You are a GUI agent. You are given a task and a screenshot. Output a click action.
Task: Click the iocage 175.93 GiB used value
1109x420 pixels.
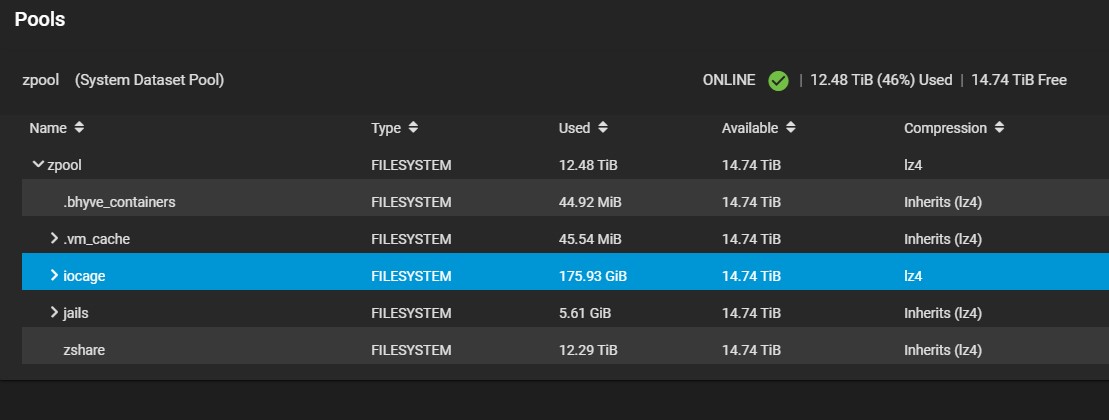click(594, 275)
